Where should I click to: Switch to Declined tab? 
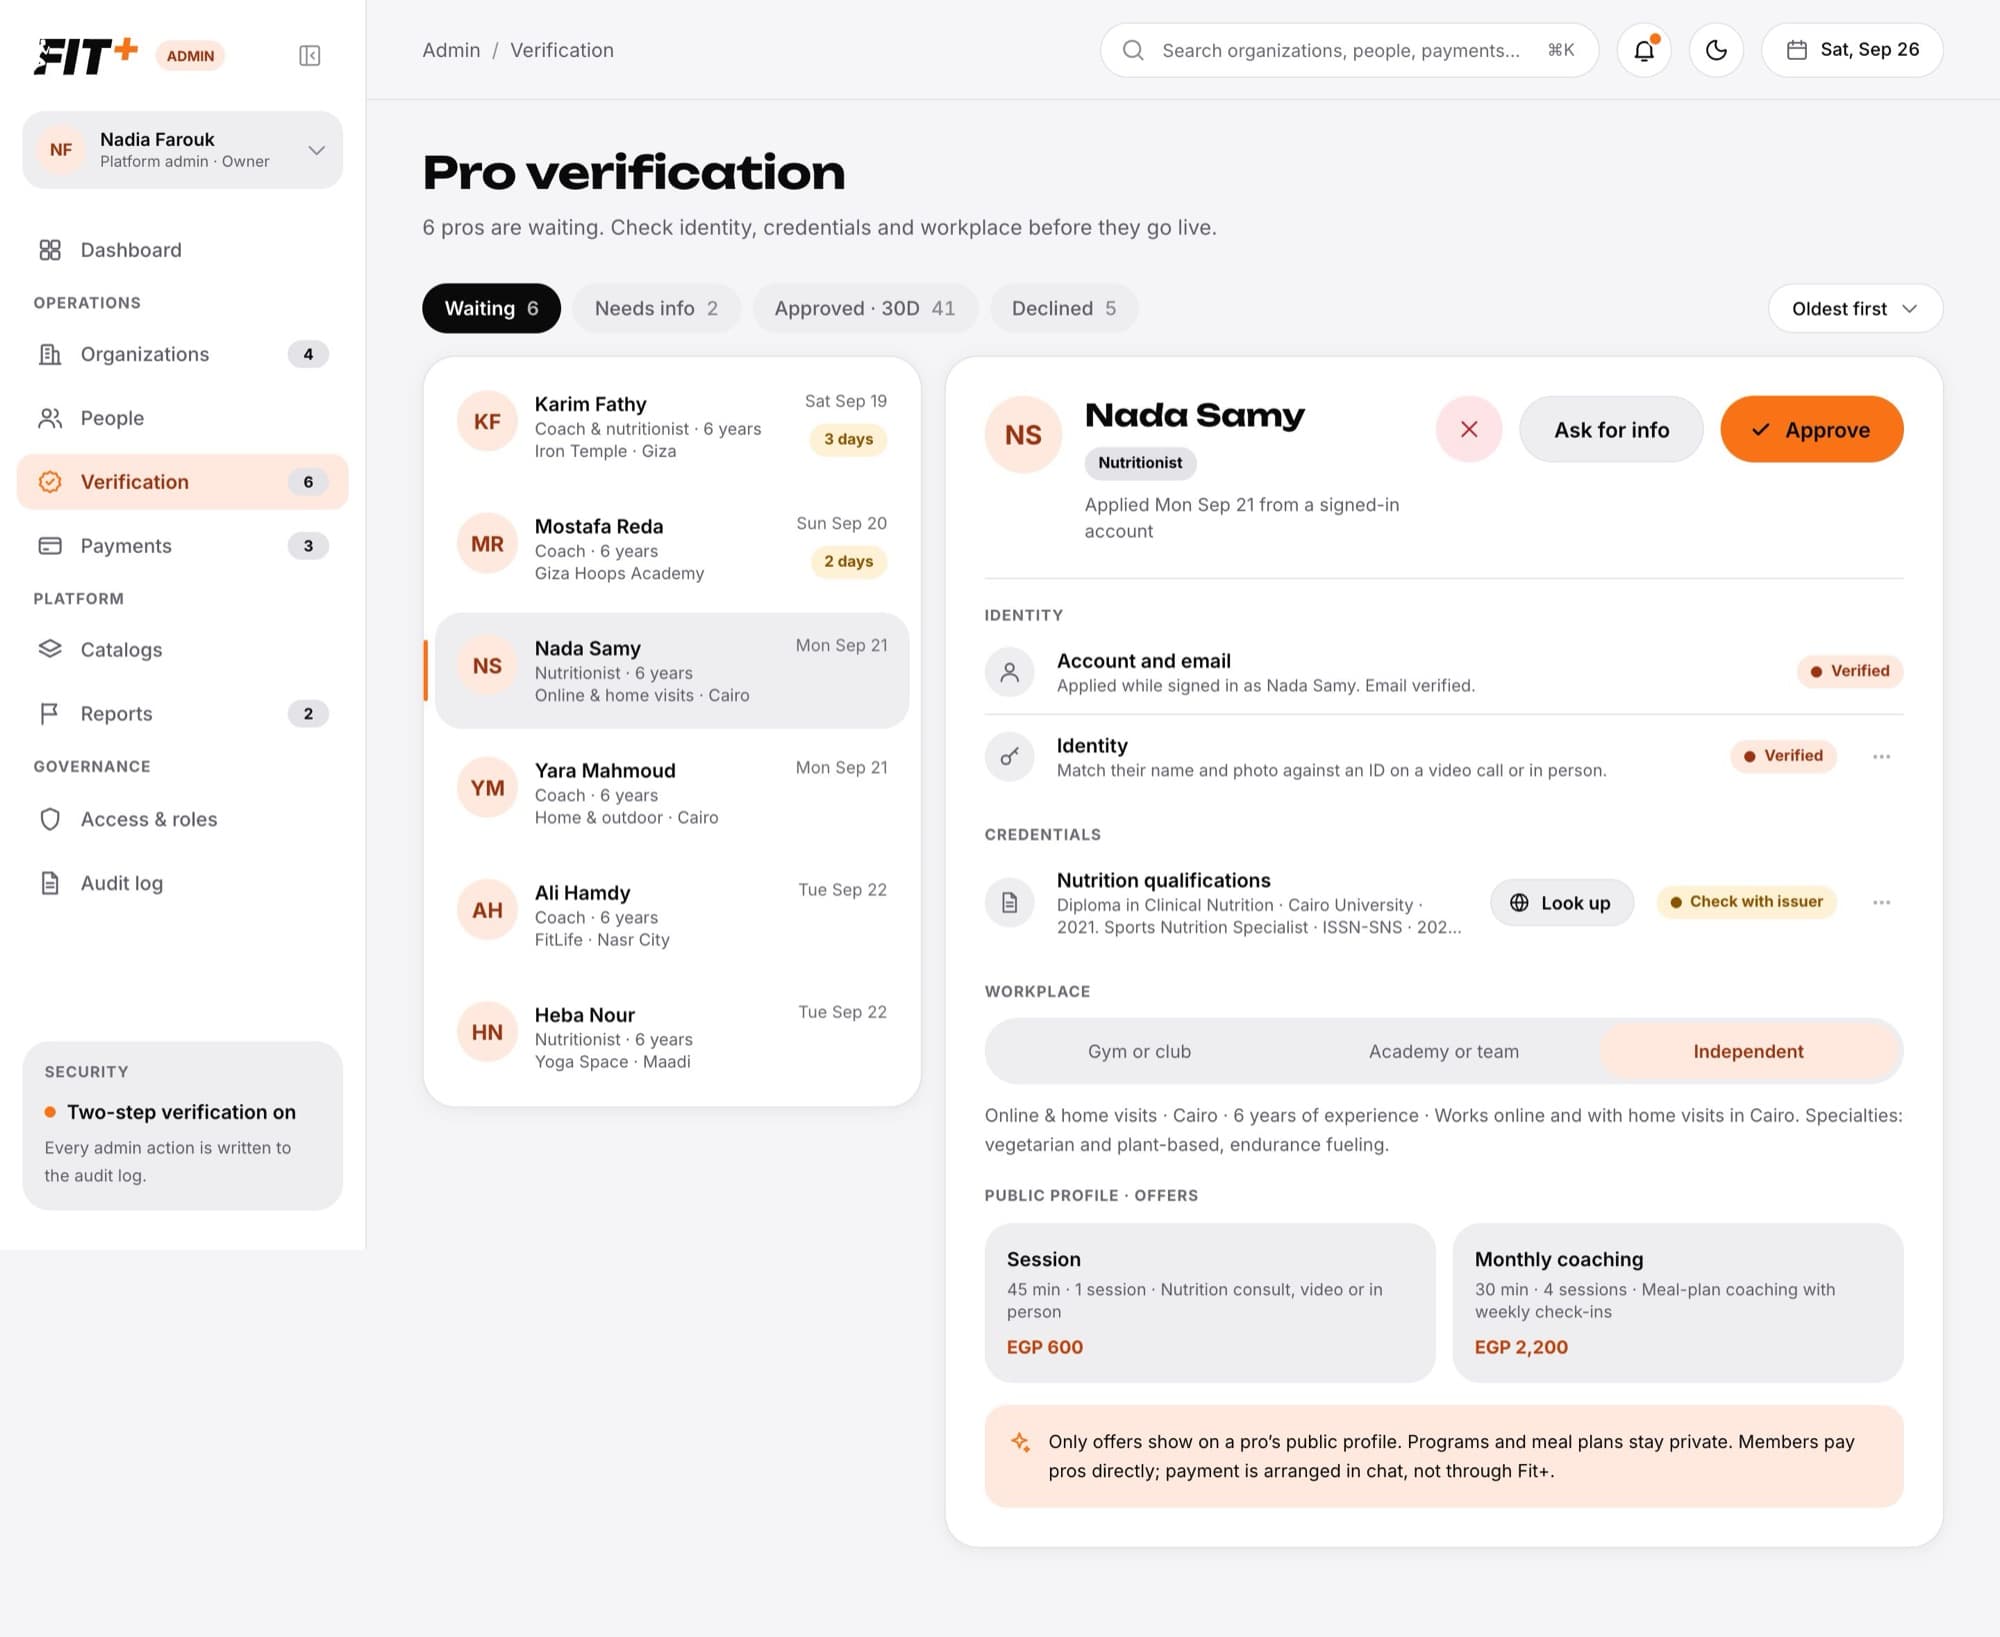tap(1063, 308)
